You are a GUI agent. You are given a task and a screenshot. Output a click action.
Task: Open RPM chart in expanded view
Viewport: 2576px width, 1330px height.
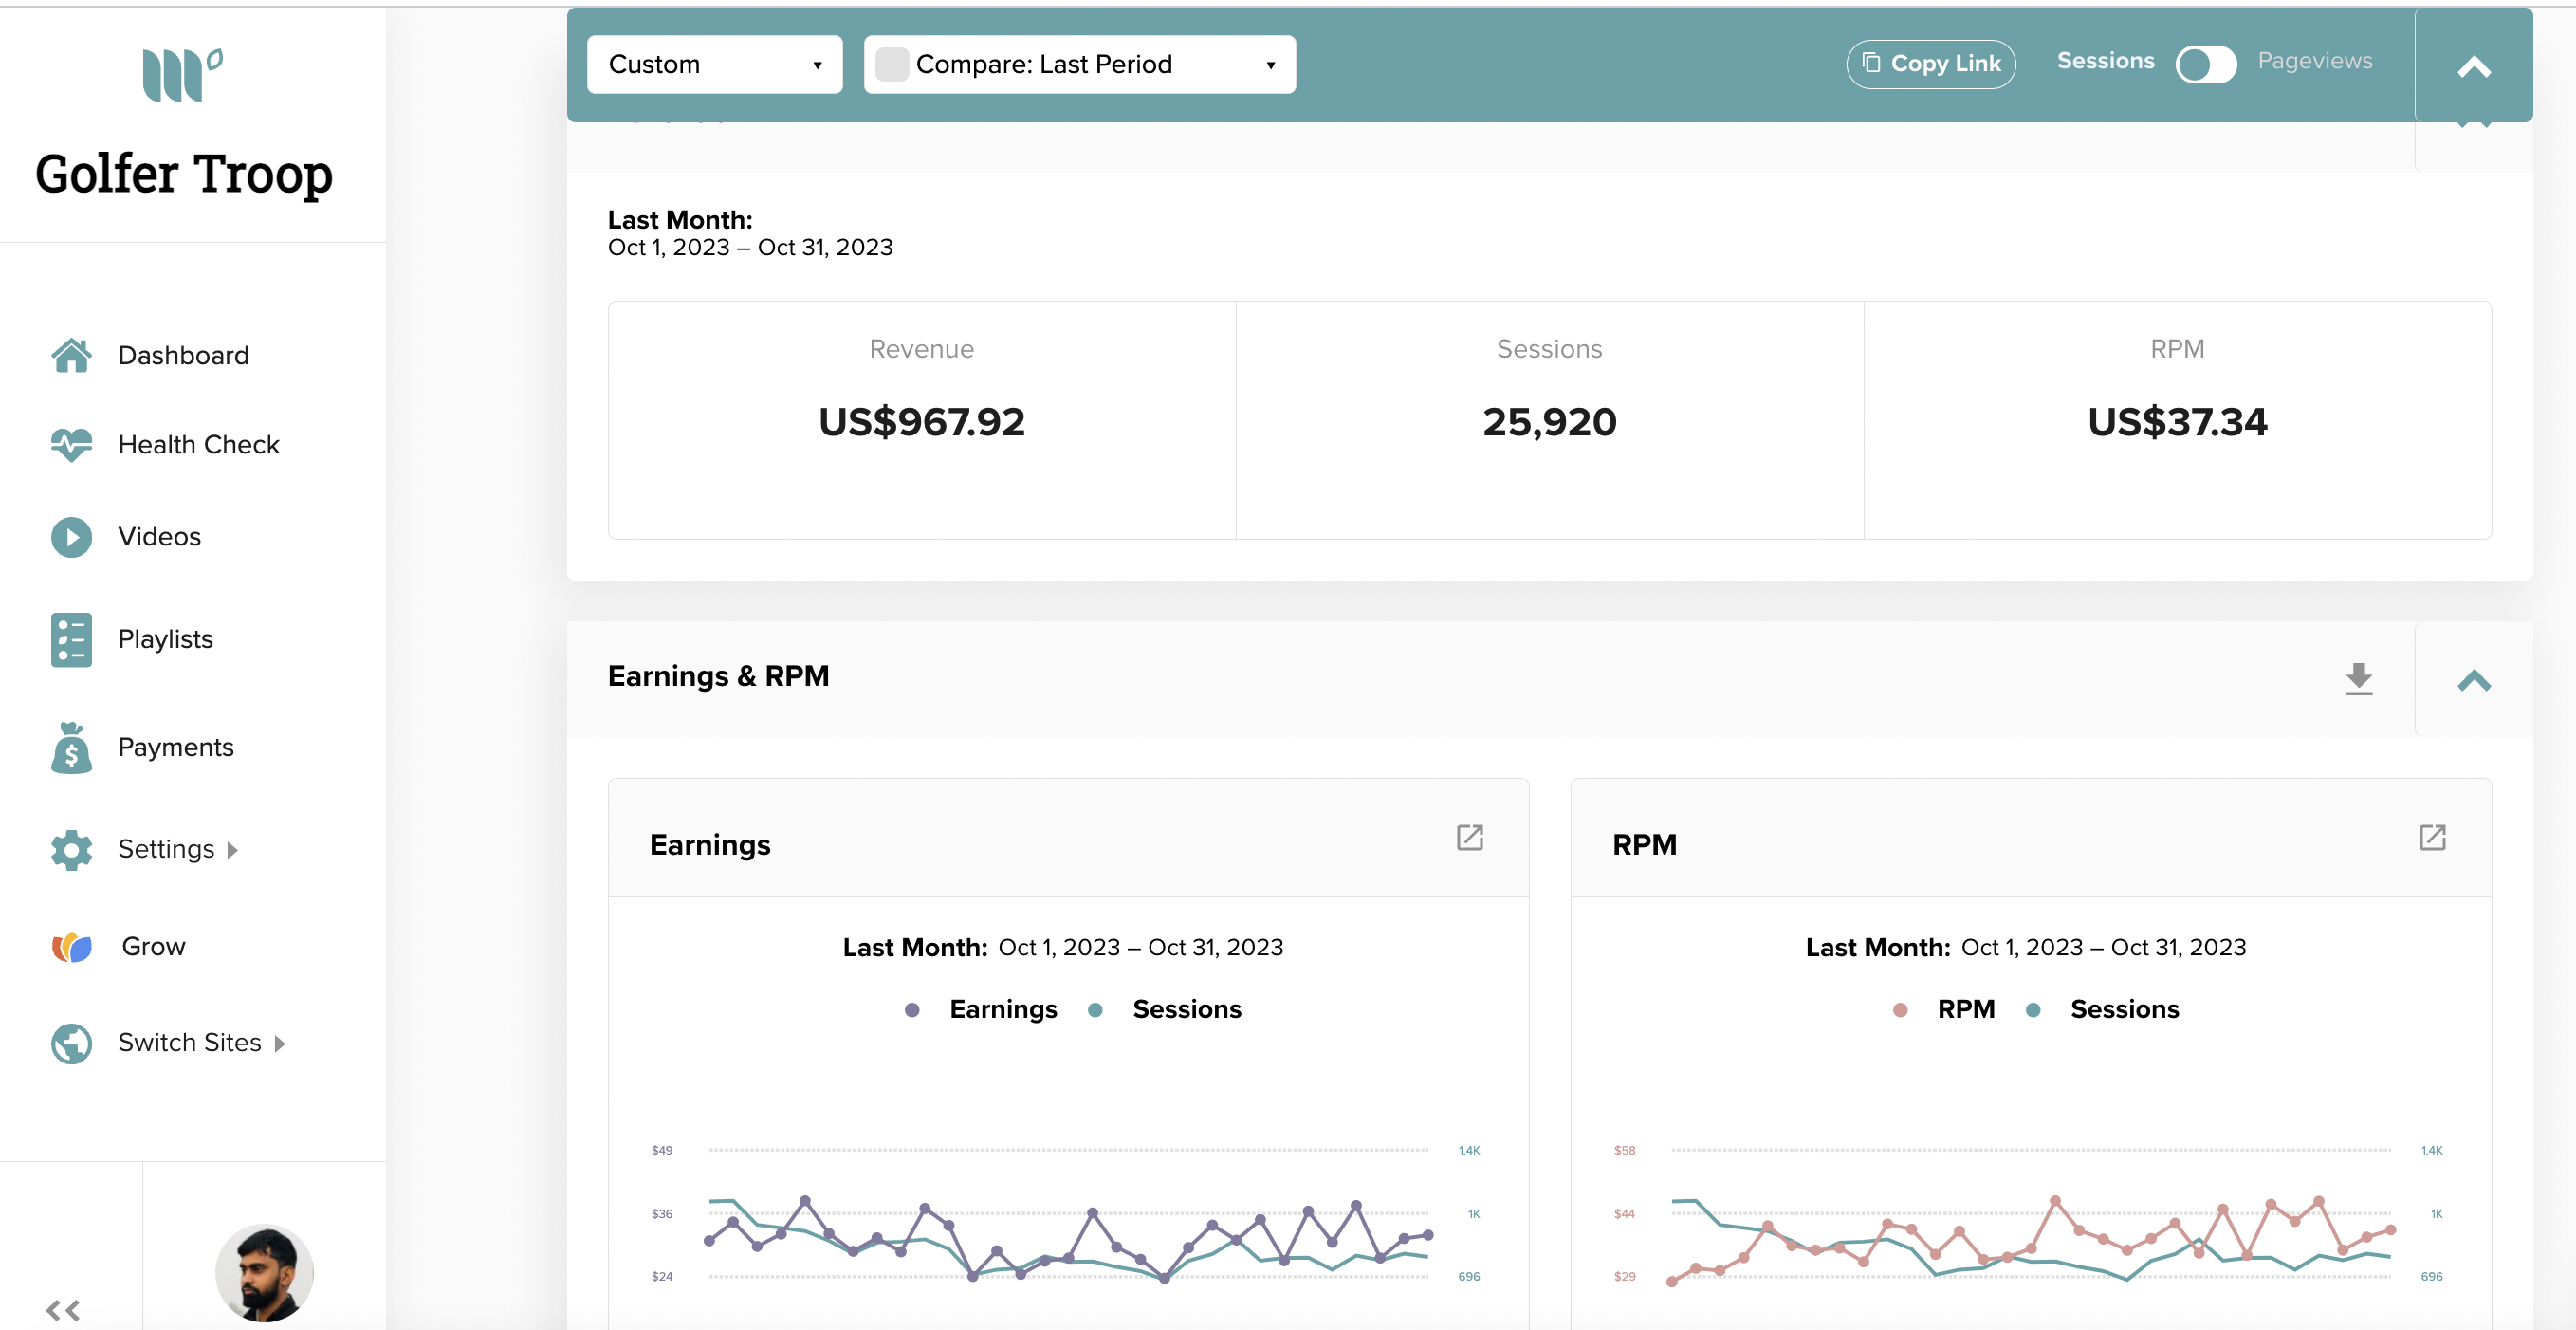click(2432, 837)
